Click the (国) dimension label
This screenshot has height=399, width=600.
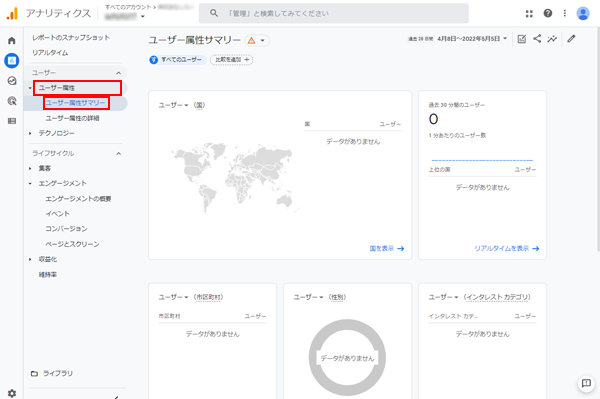[x=199, y=105]
